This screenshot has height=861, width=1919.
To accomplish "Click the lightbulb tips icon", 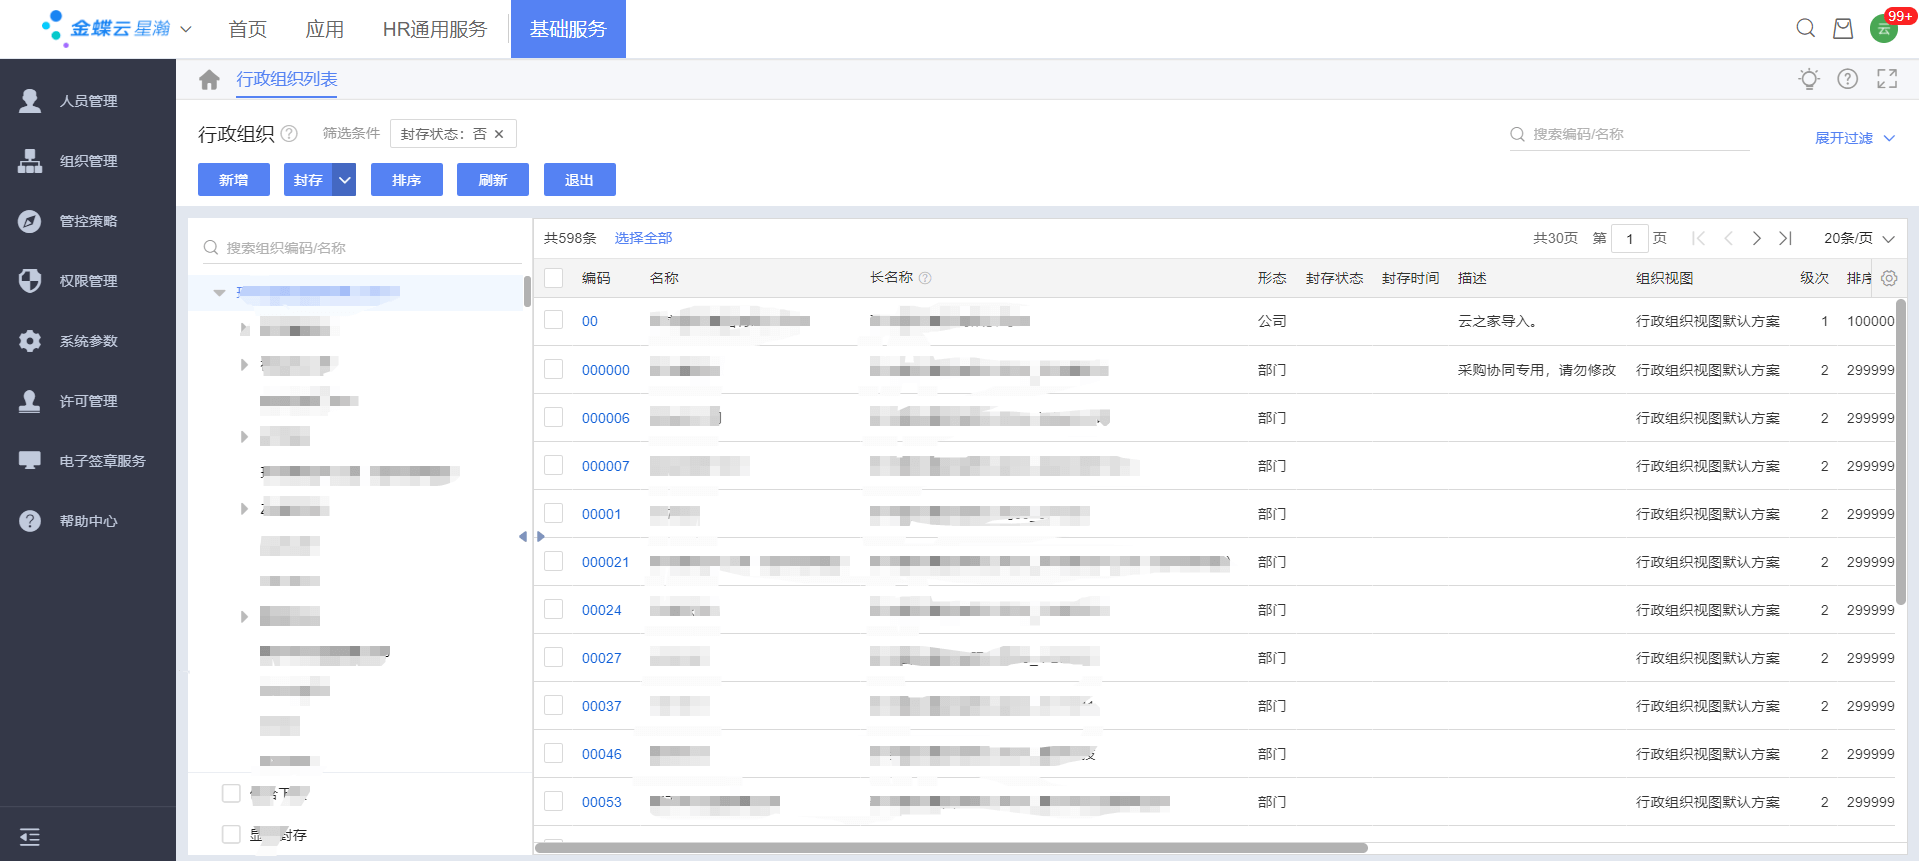I will click(1809, 79).
